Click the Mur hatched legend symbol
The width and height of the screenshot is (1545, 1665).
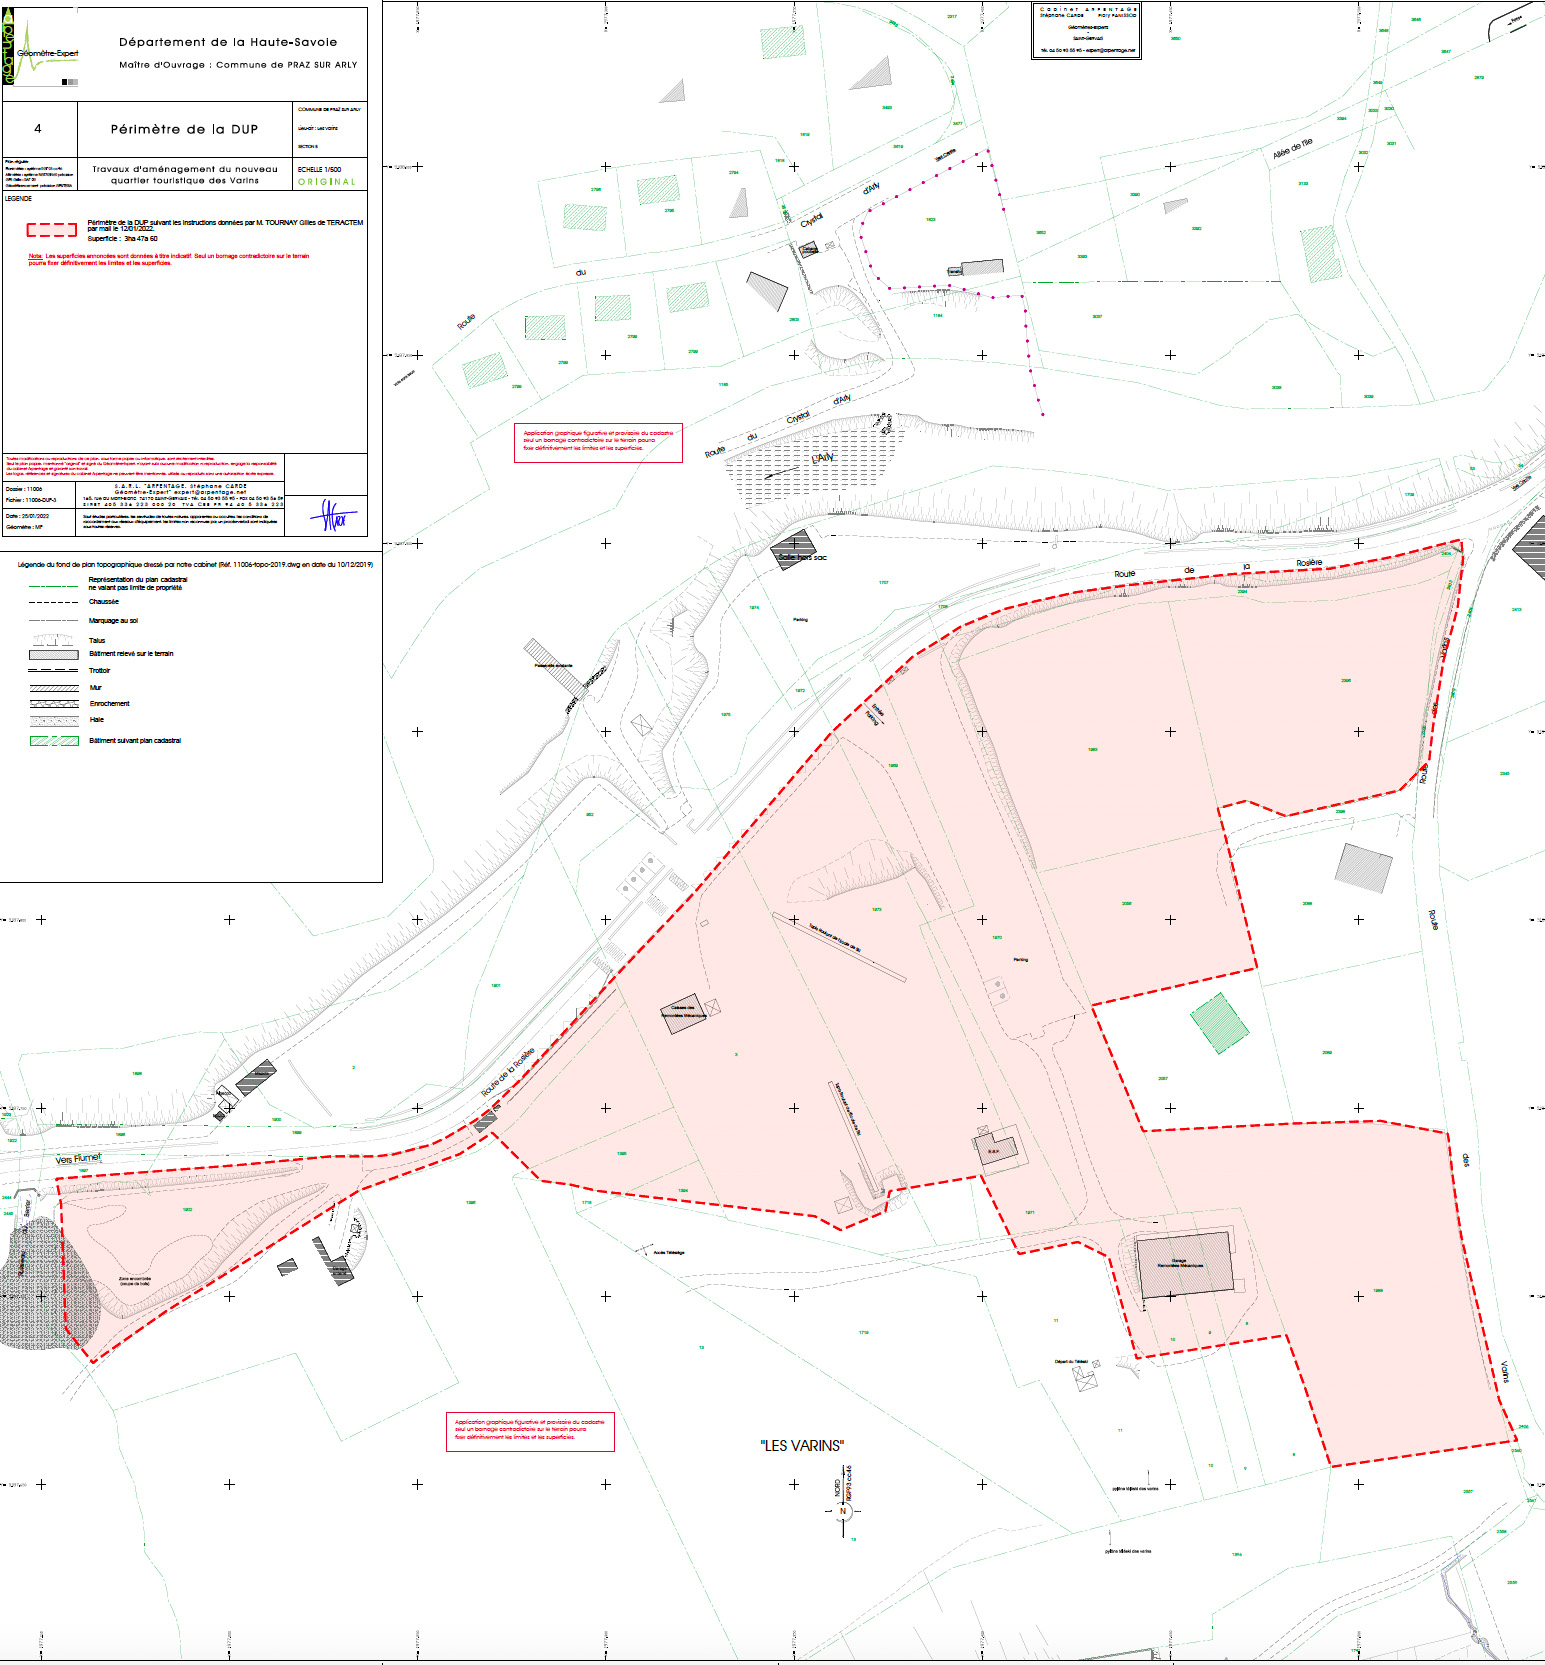(x=54, y=688)
